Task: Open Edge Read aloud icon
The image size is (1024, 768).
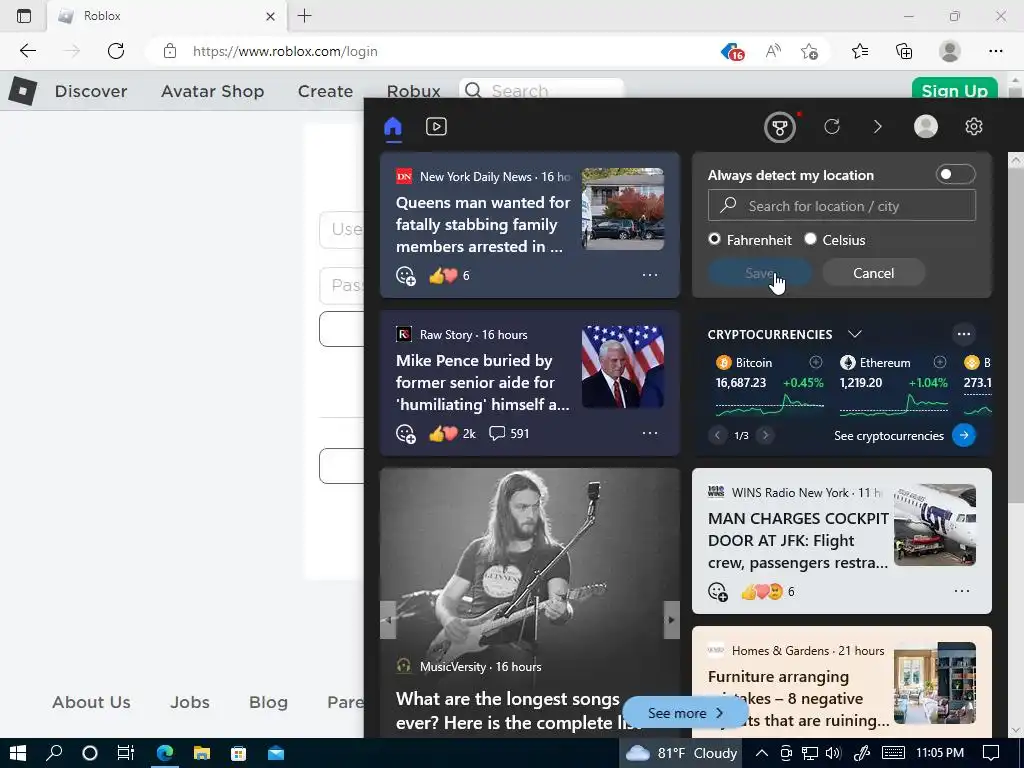Action: [773, 51]
